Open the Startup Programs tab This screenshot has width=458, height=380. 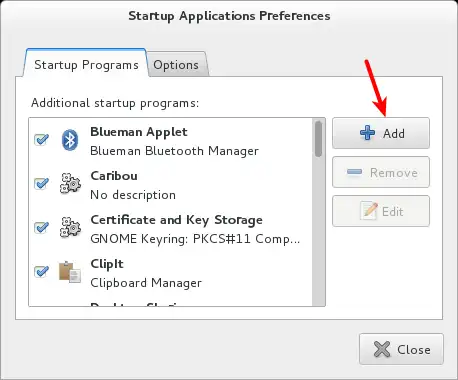click(x=86, y=64)
